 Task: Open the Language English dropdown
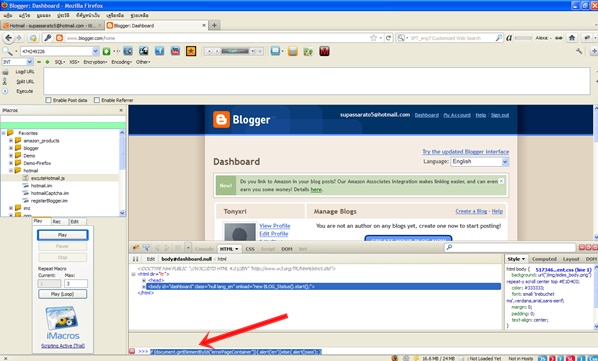(479, 162)
